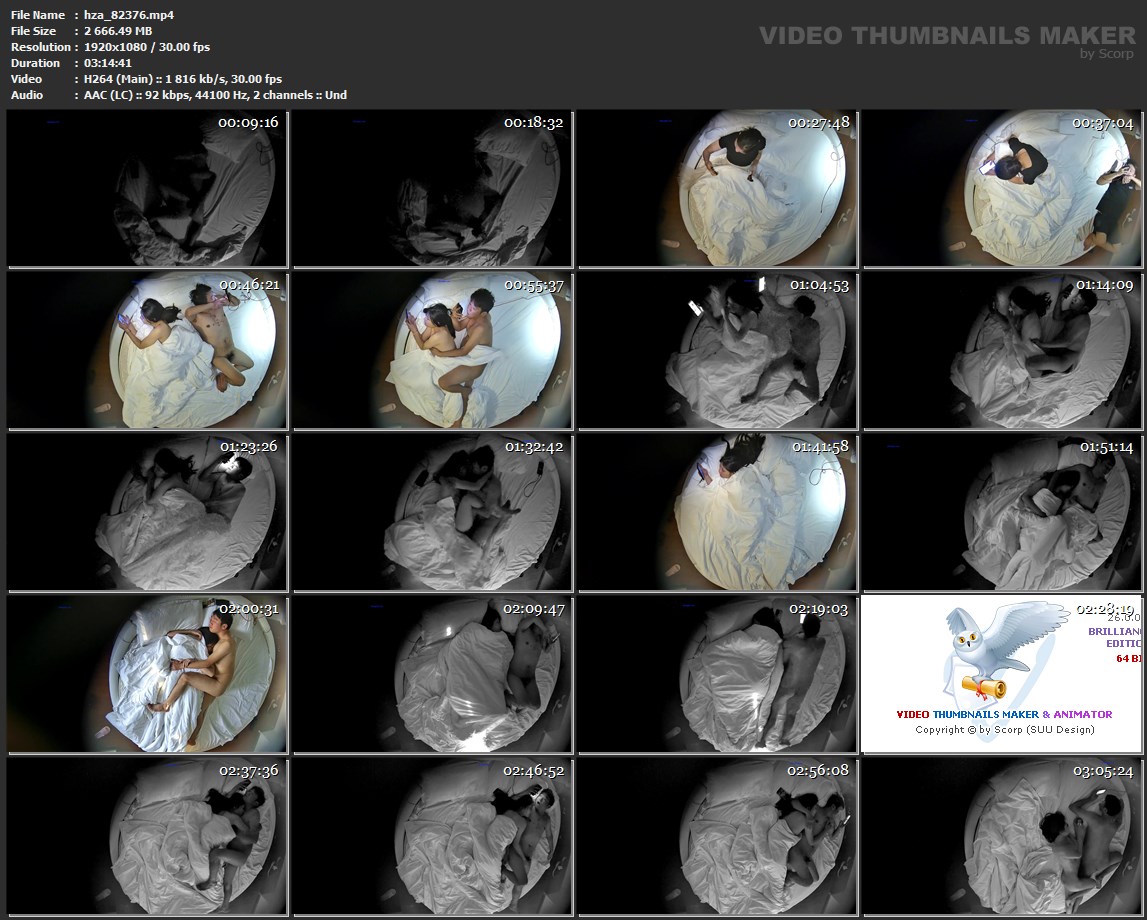Click the 'Copyright © by Scorp (SUU Design)' text
The image size is (1147, 920).
[x=1004, y=730]
